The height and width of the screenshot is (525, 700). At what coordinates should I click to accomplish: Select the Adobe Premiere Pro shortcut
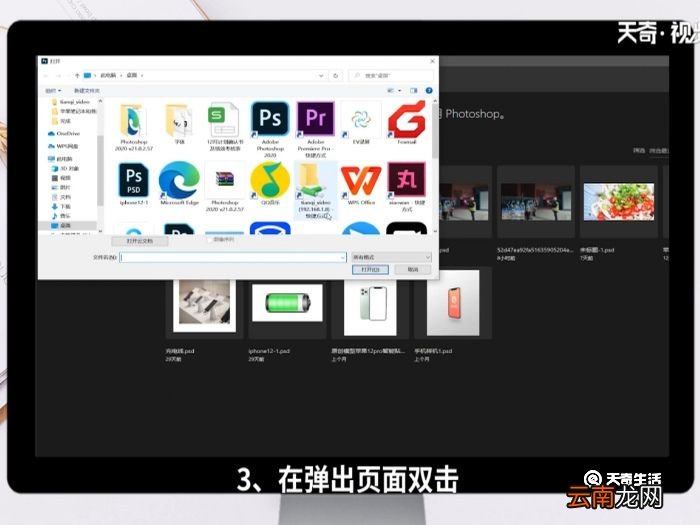(316, 119)
